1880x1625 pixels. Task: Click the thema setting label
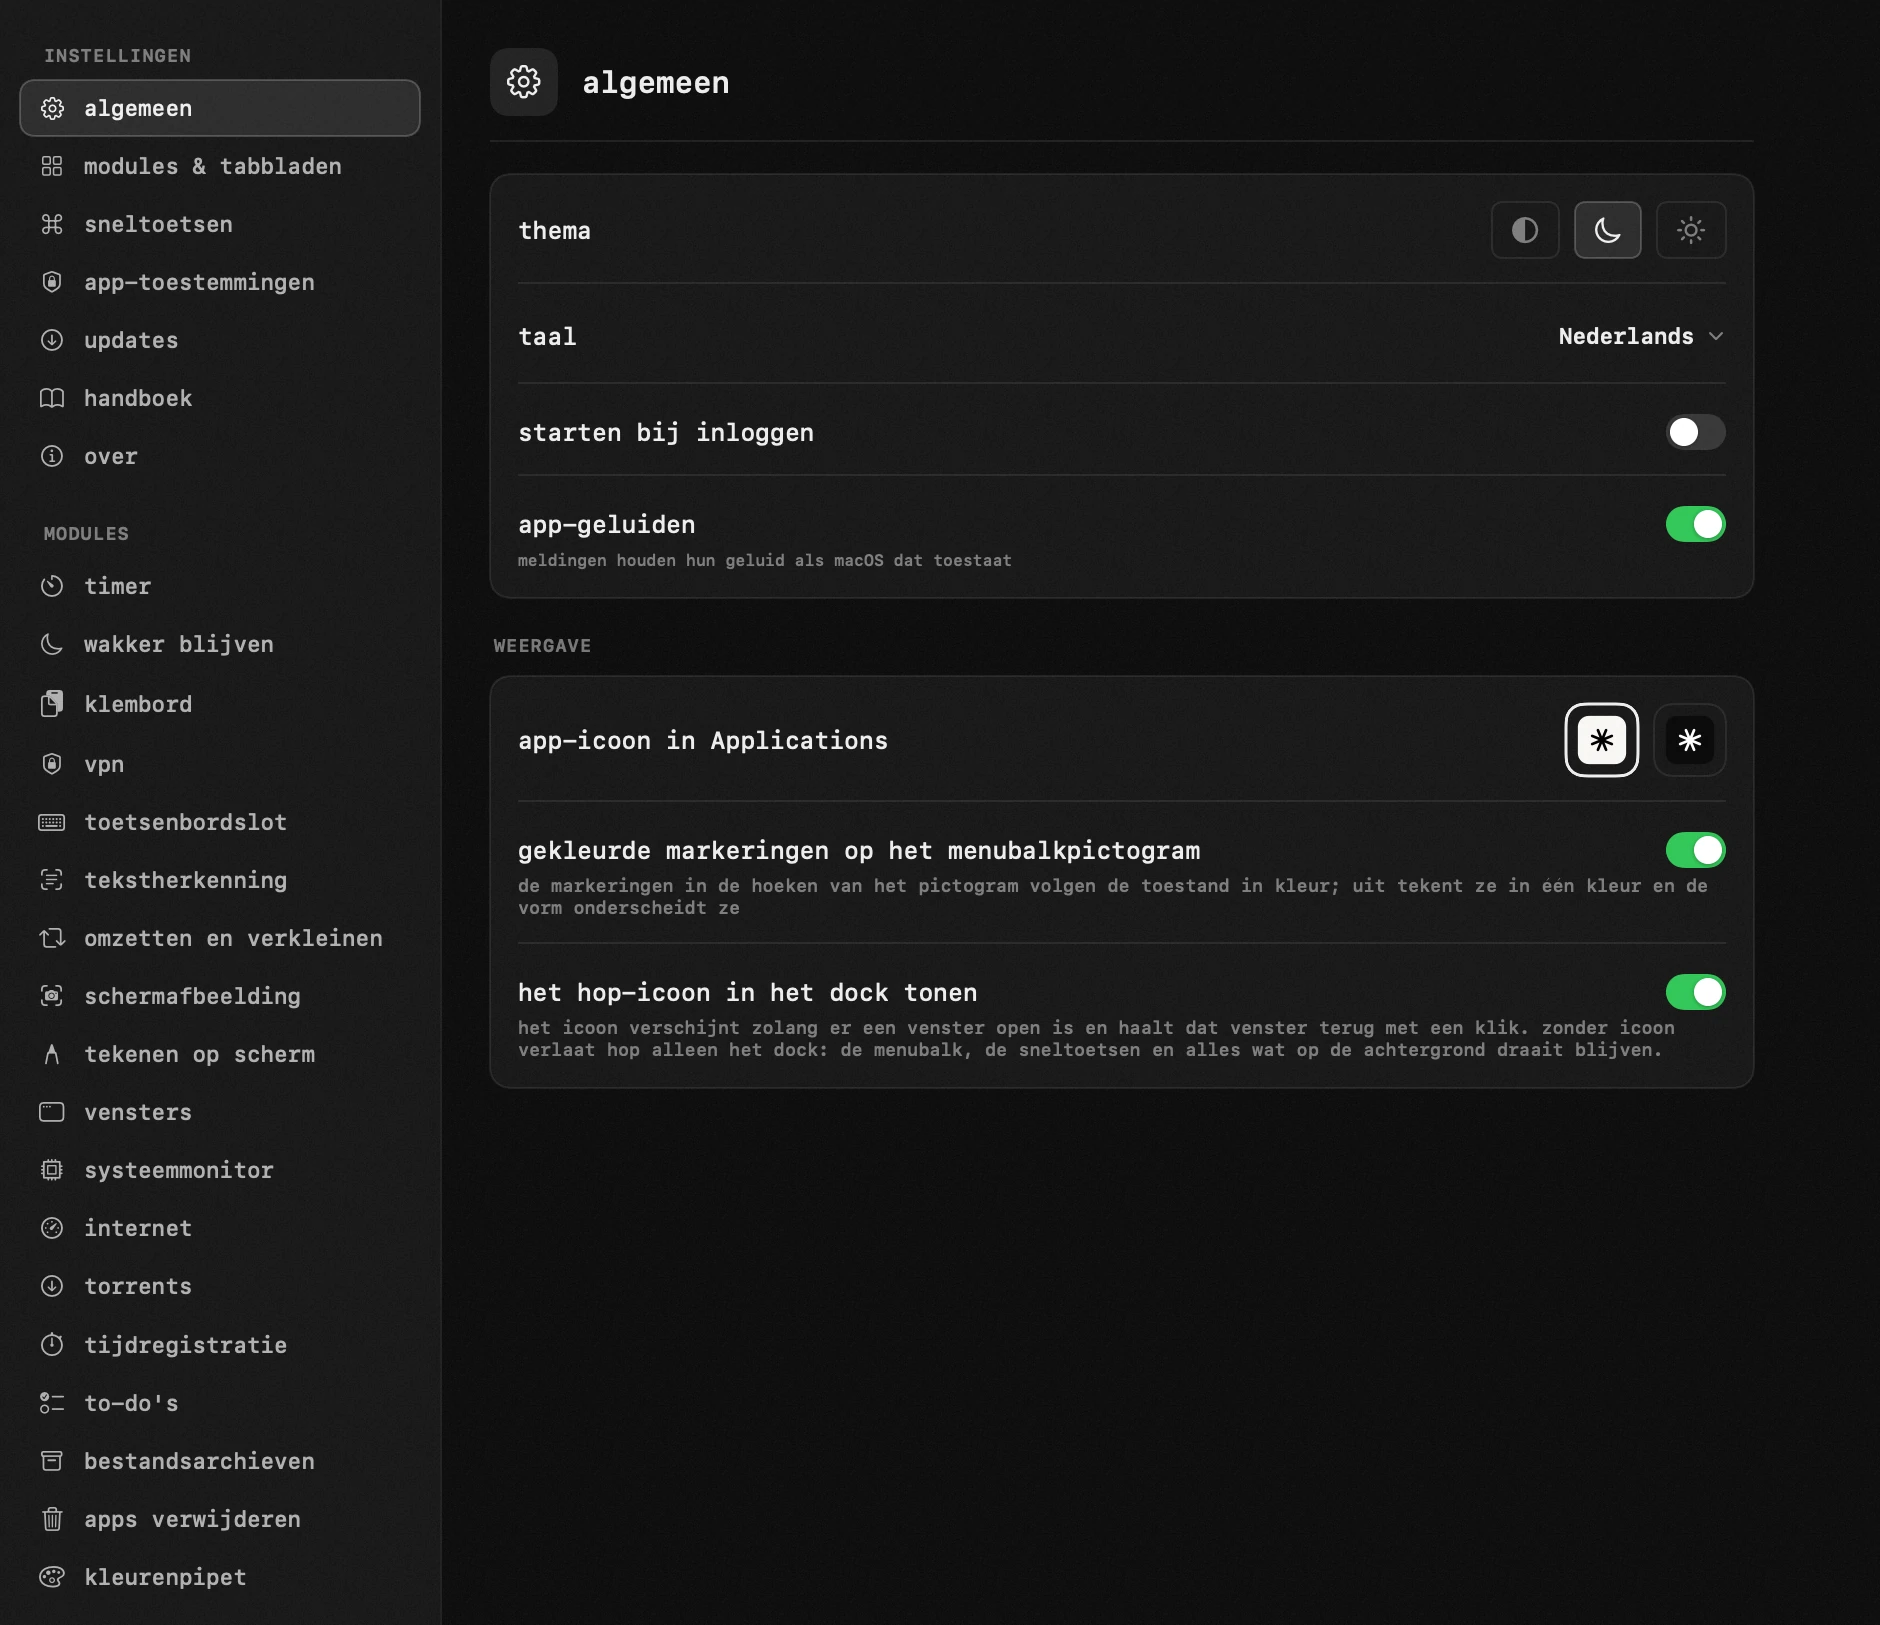554,231
